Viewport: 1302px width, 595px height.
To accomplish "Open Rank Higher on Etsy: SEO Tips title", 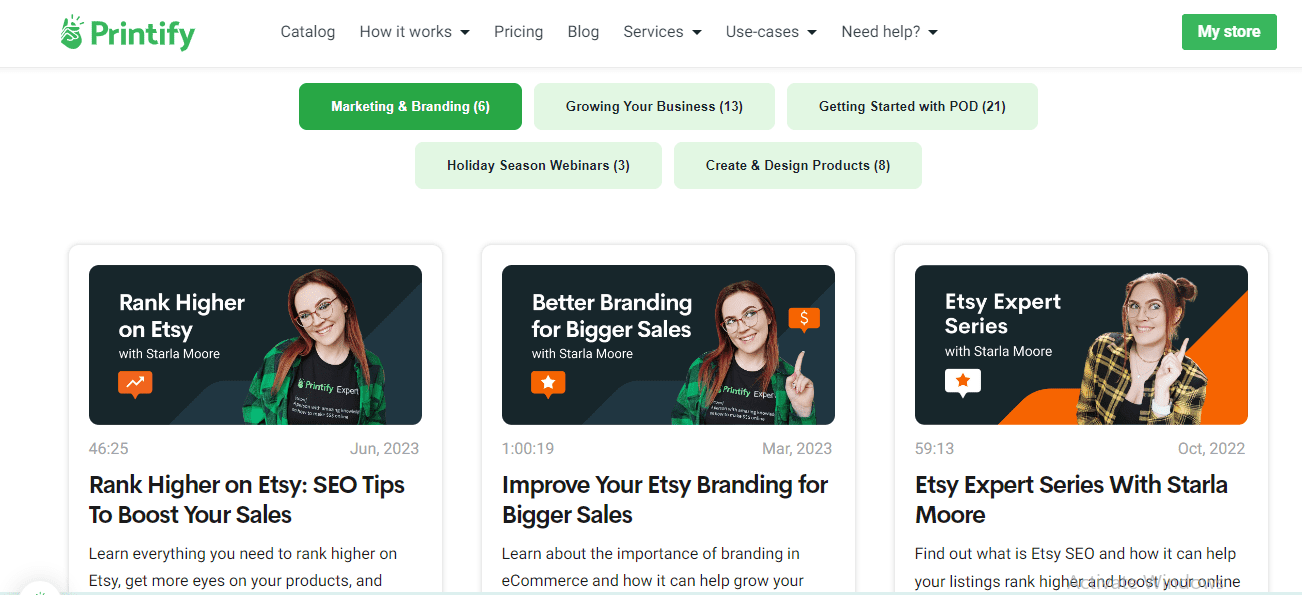I will coord(247,500).
